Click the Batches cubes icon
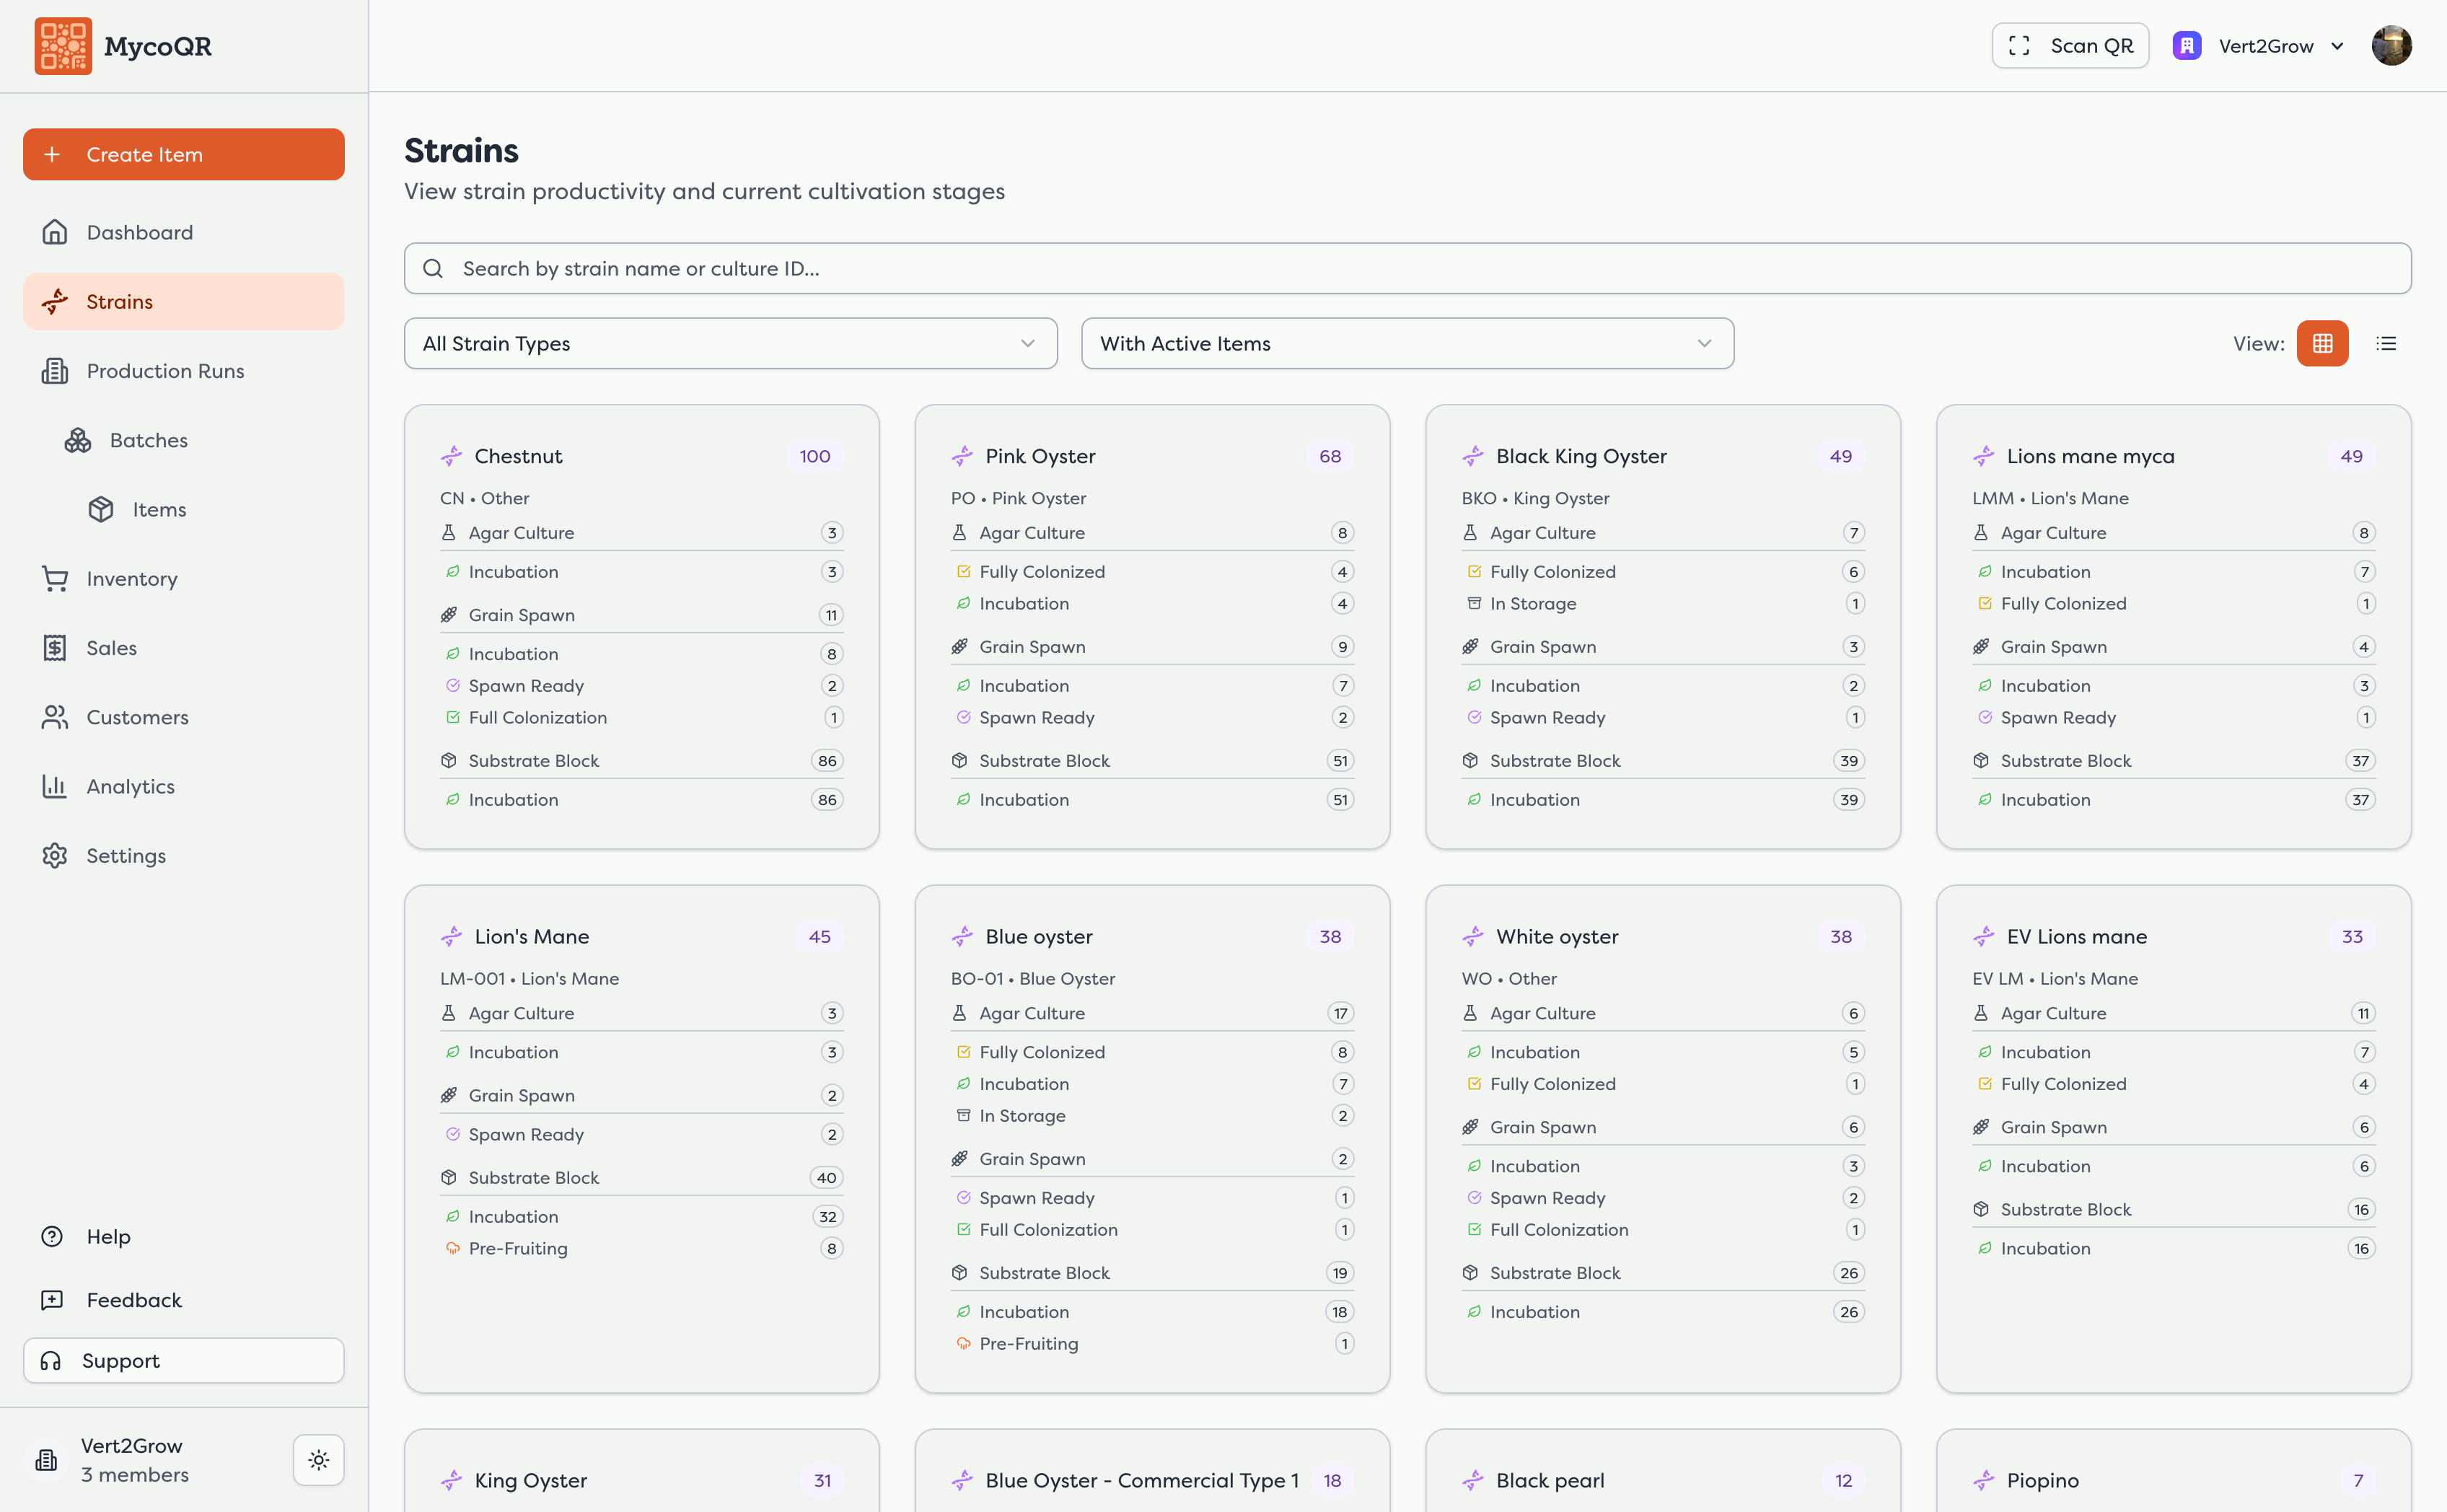 coord(78,440)
